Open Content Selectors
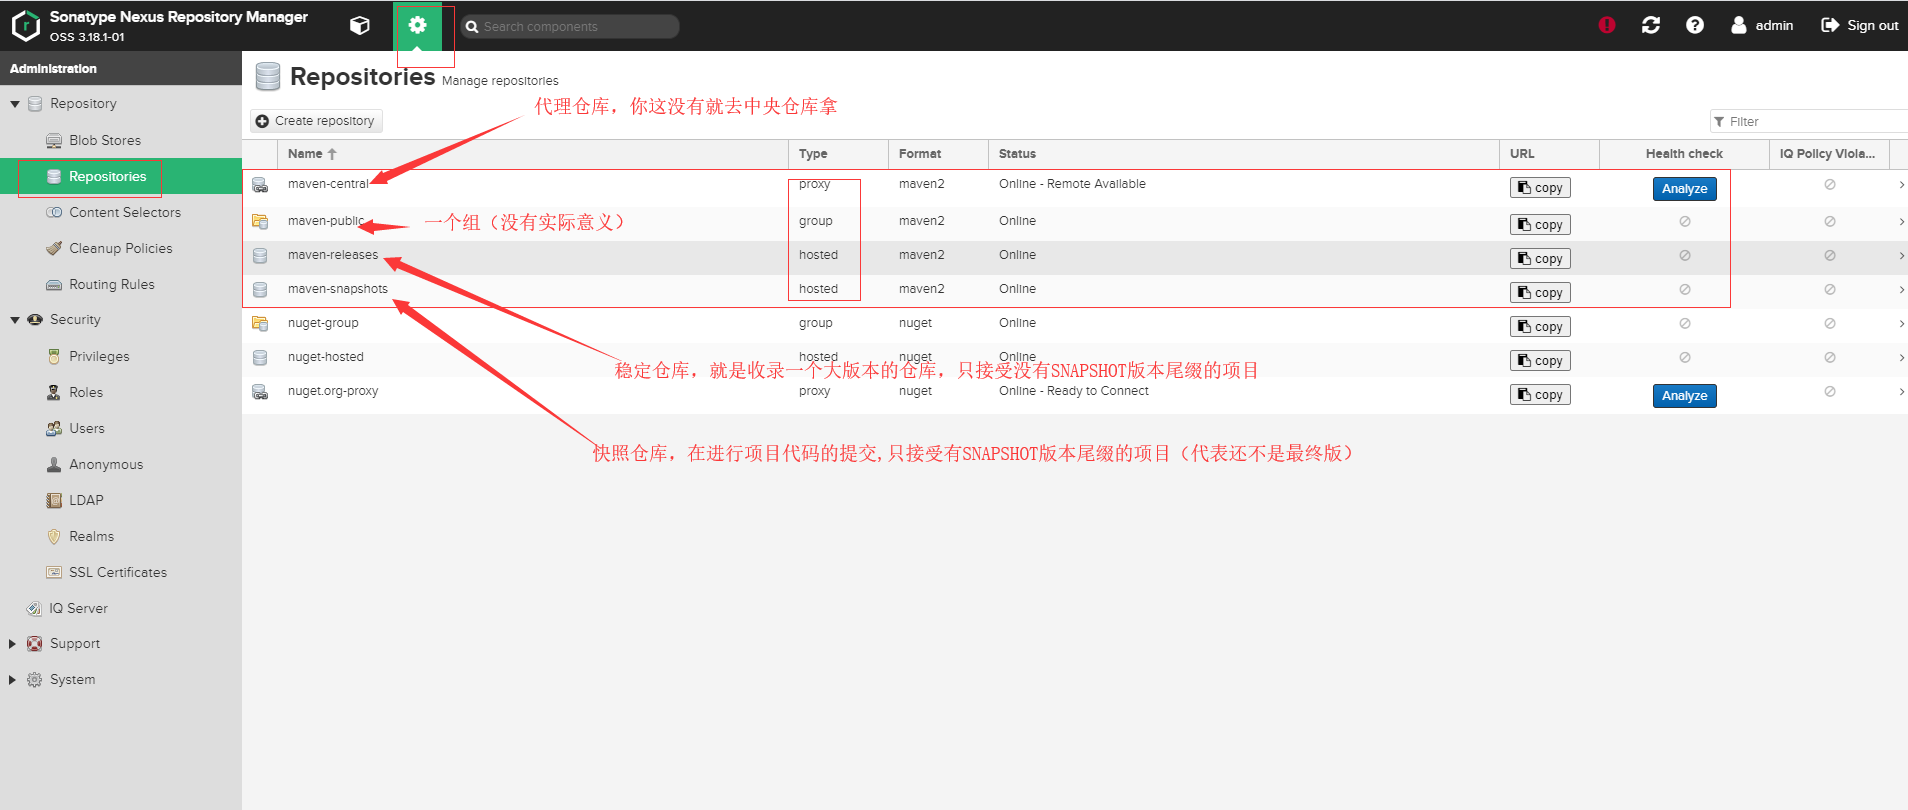The width and height of the screenshot is (1908, 810). click(125, 212)
